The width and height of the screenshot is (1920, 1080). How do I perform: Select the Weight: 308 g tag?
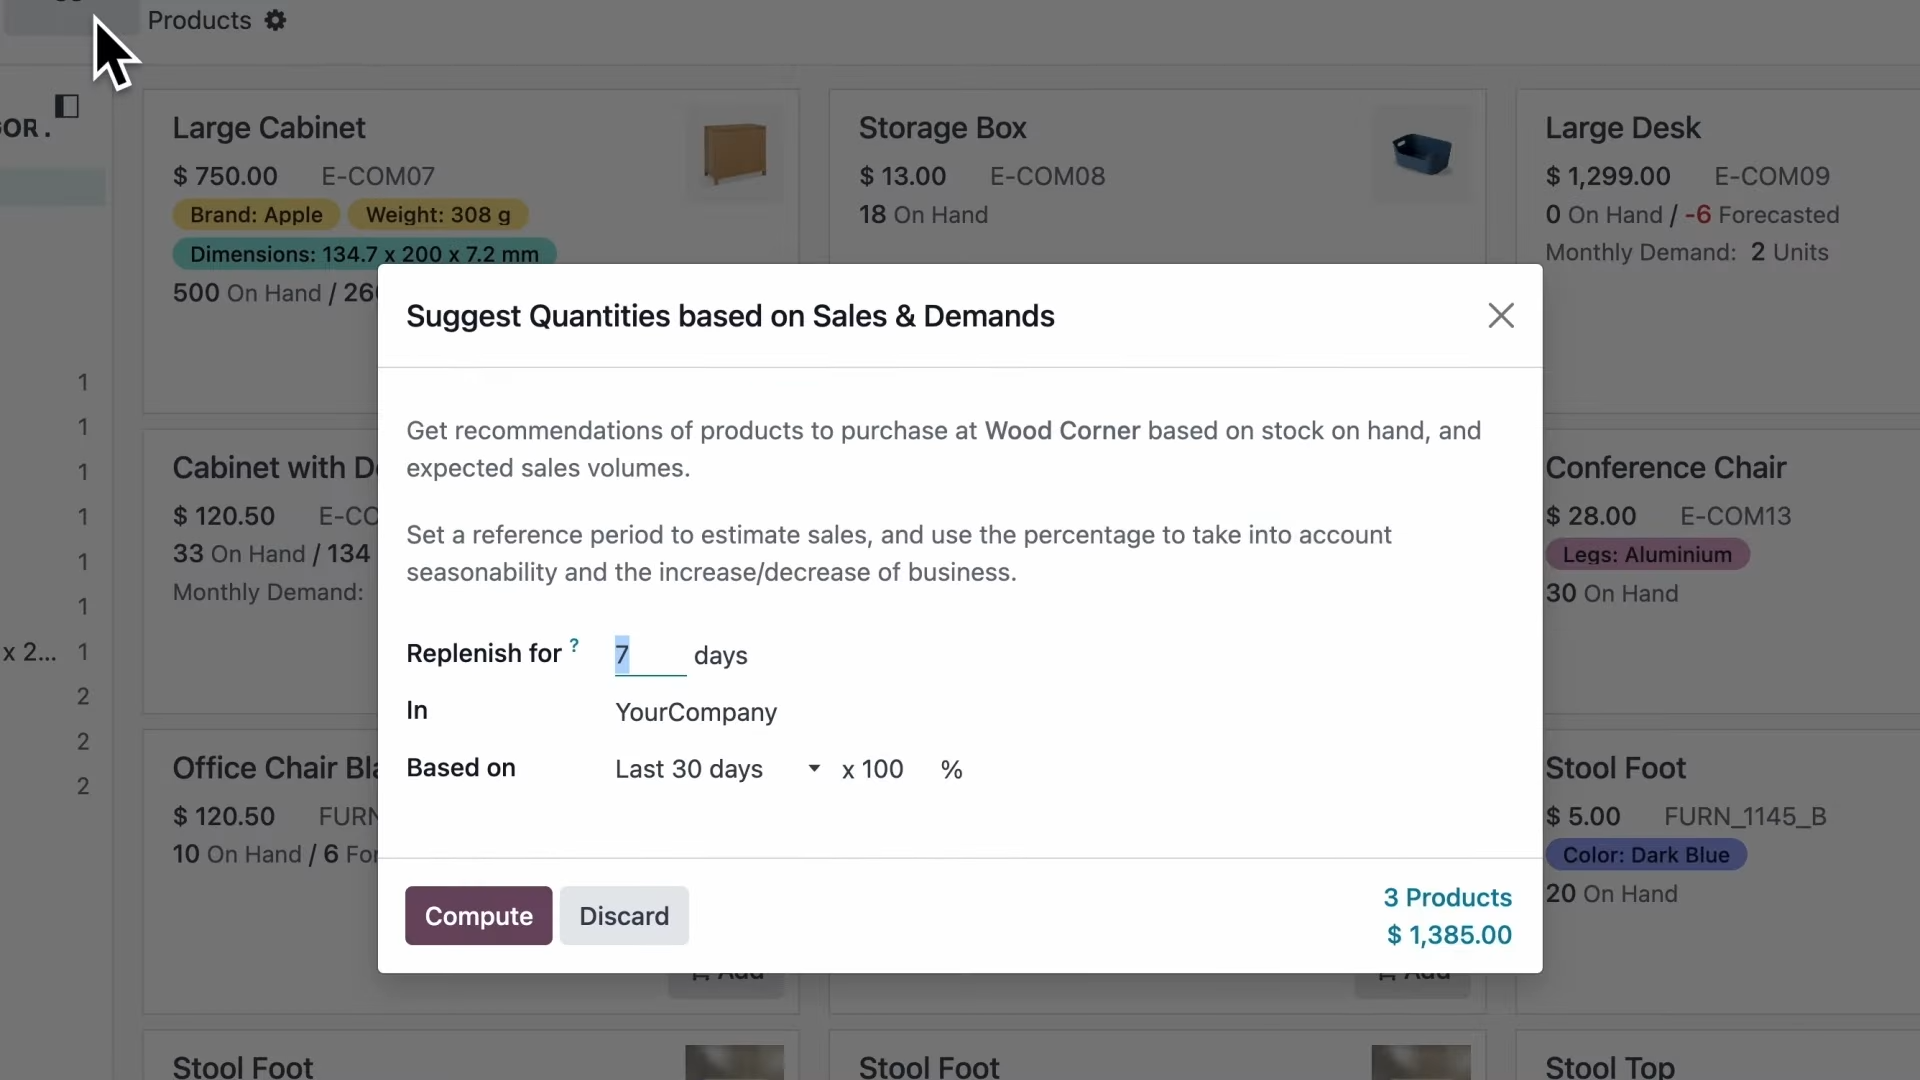pos(438,215)
